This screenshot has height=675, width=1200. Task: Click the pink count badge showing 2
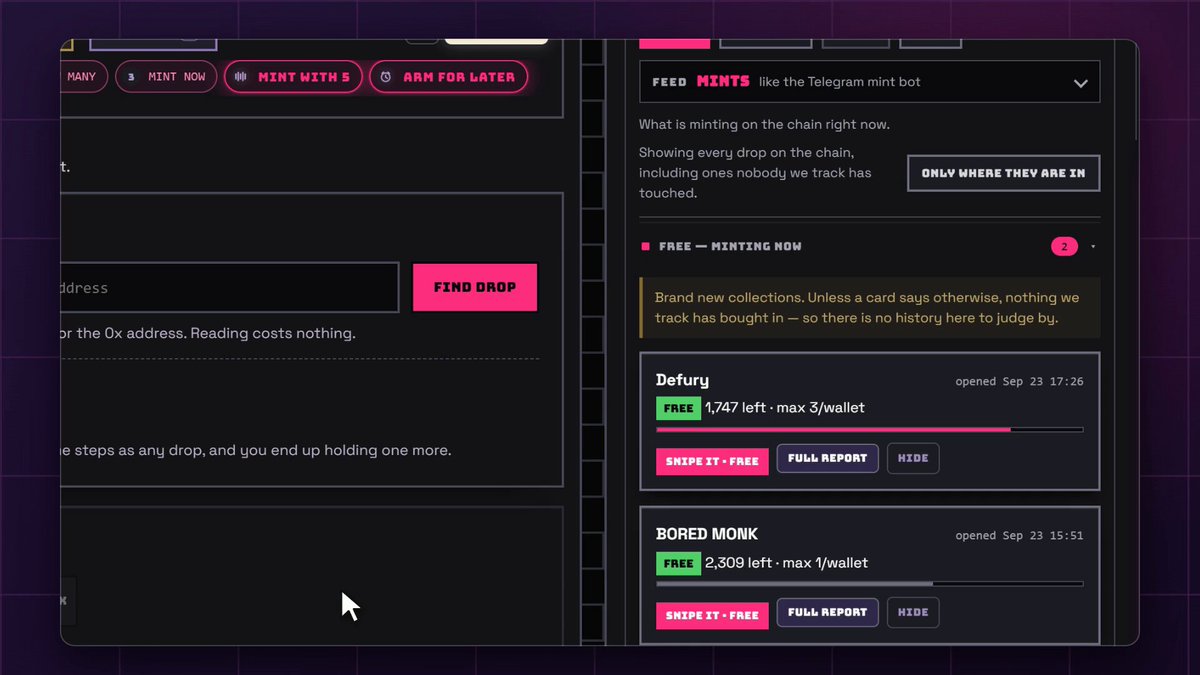pos(1064,247)
